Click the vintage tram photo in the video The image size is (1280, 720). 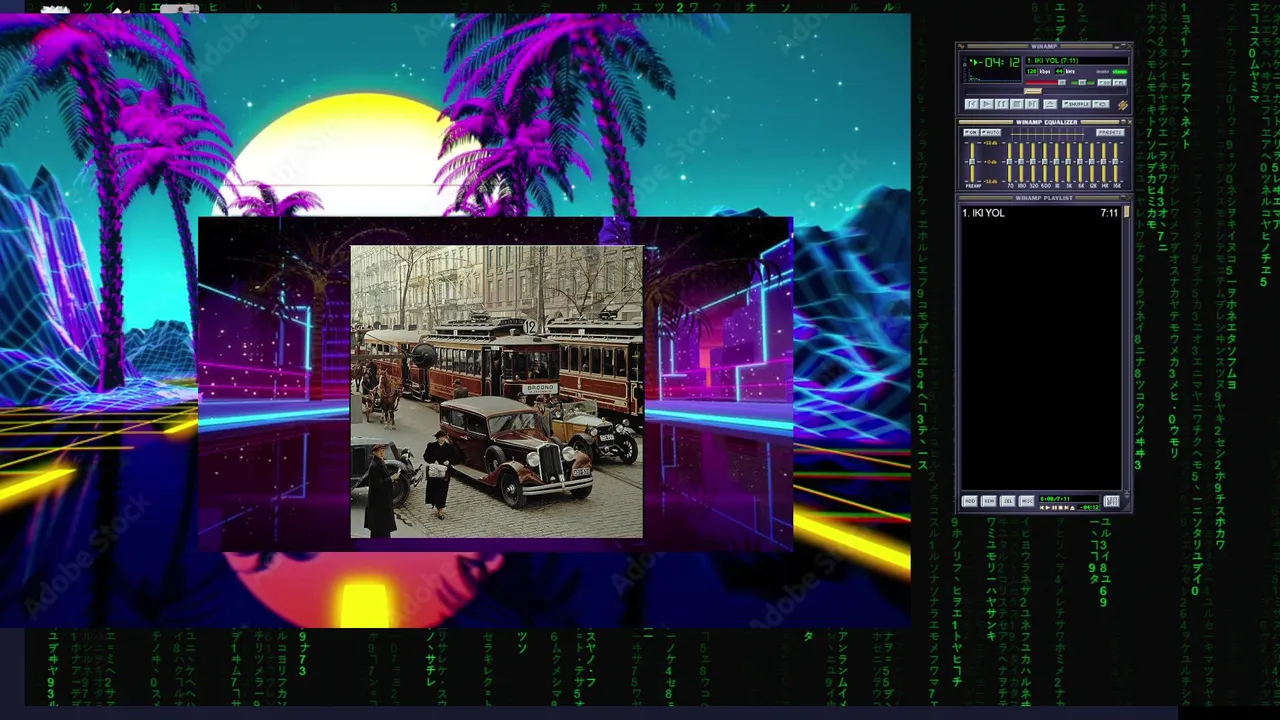(497, 392)
